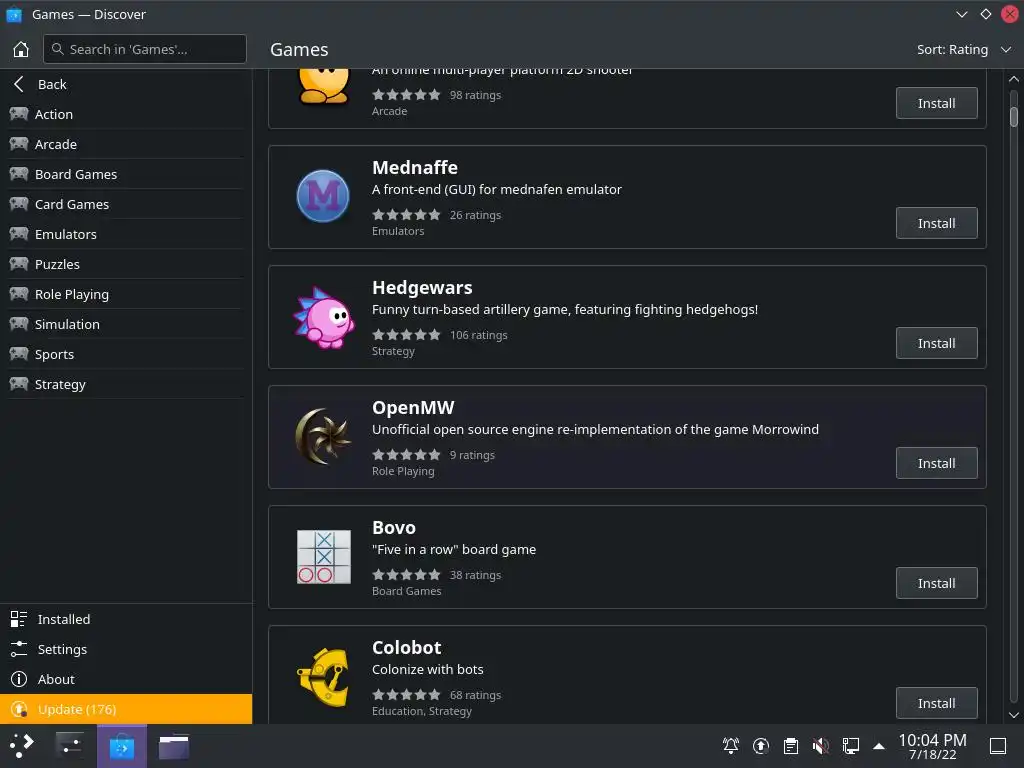Click the Settings sliders icon
Viewport: 1024px width, 768px height.
click(19, 649)
